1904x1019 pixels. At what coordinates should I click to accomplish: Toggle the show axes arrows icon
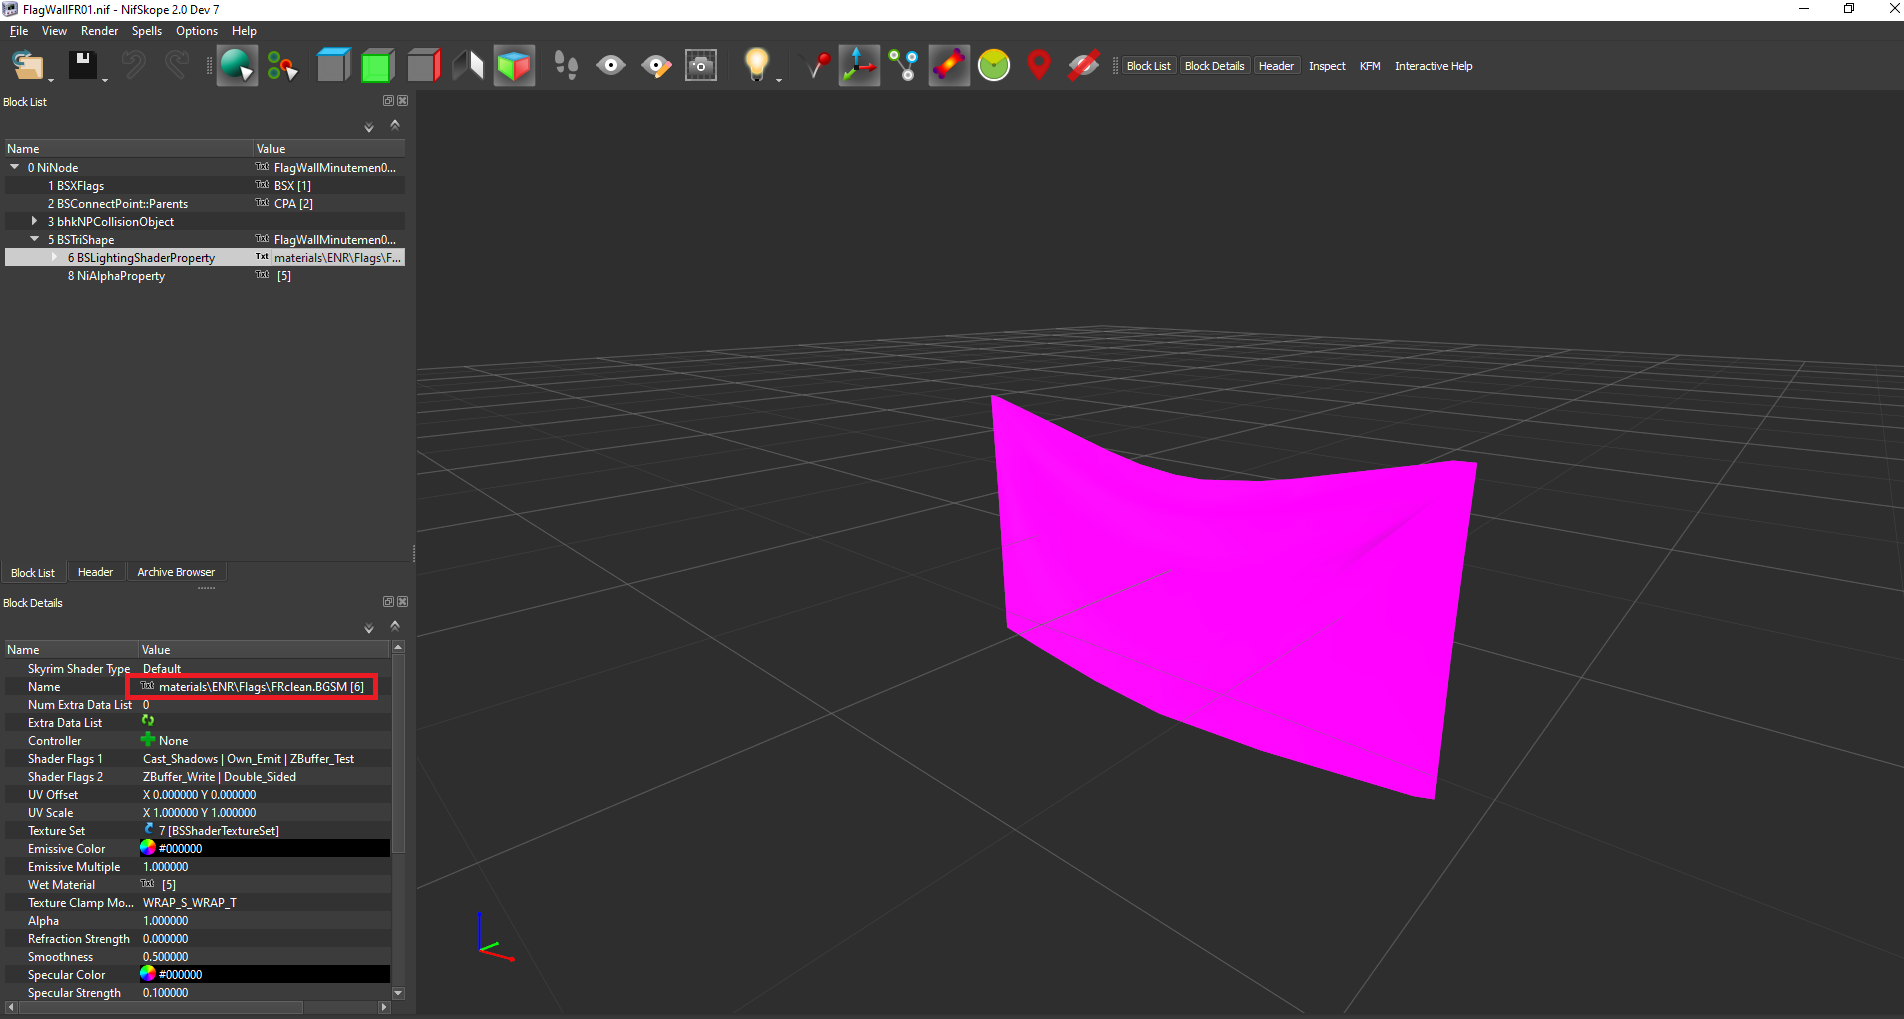coord(859,66)
